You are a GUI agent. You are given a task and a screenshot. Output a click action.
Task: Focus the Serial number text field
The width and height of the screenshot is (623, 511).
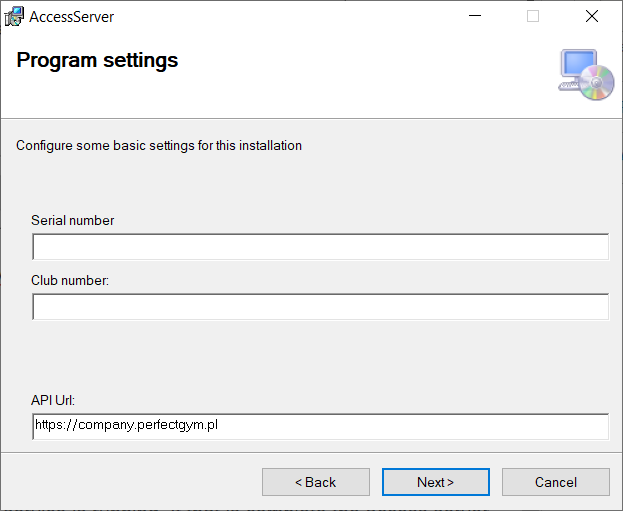coord(320,247)
